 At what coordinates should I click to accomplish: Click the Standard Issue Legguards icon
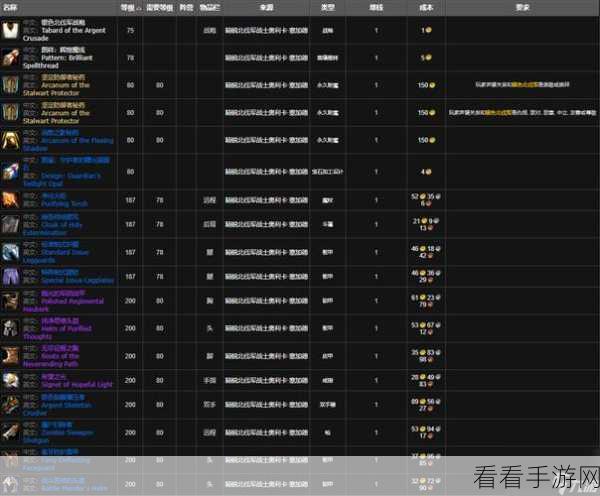tap(10, 252)
